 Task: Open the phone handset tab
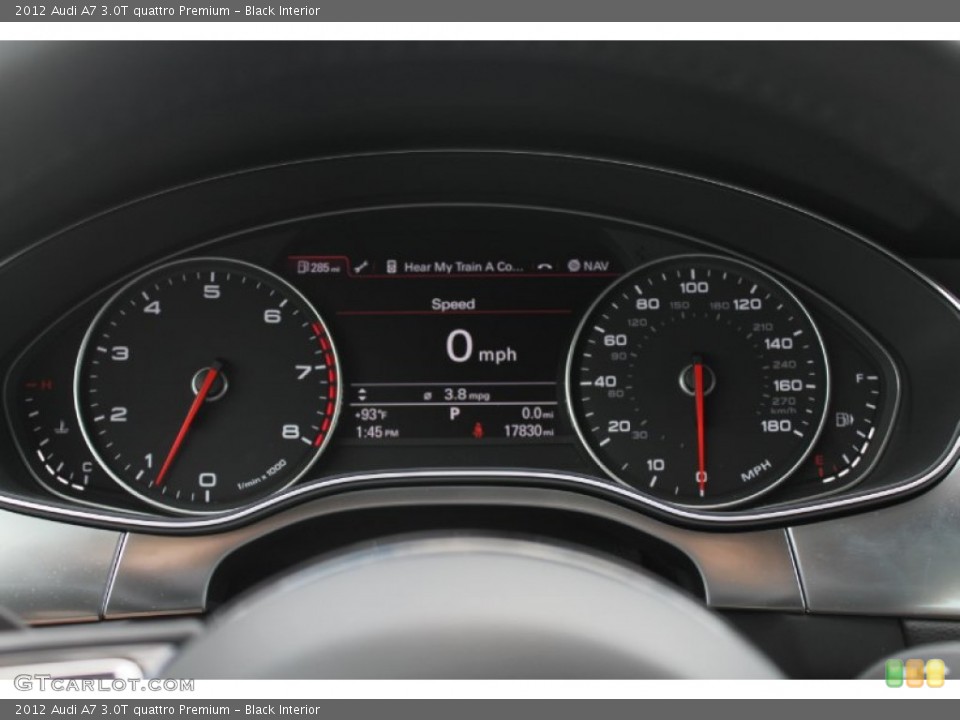pyautogui.click(x=544, y=267)
